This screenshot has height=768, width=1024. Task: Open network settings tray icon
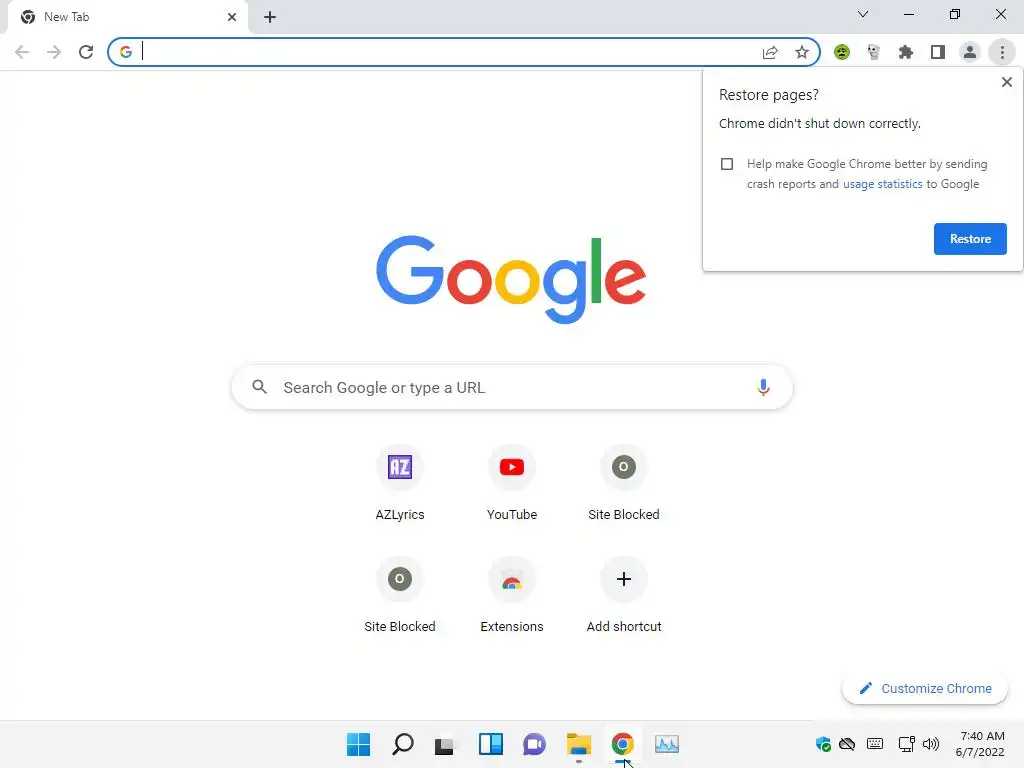click(906, 744)
